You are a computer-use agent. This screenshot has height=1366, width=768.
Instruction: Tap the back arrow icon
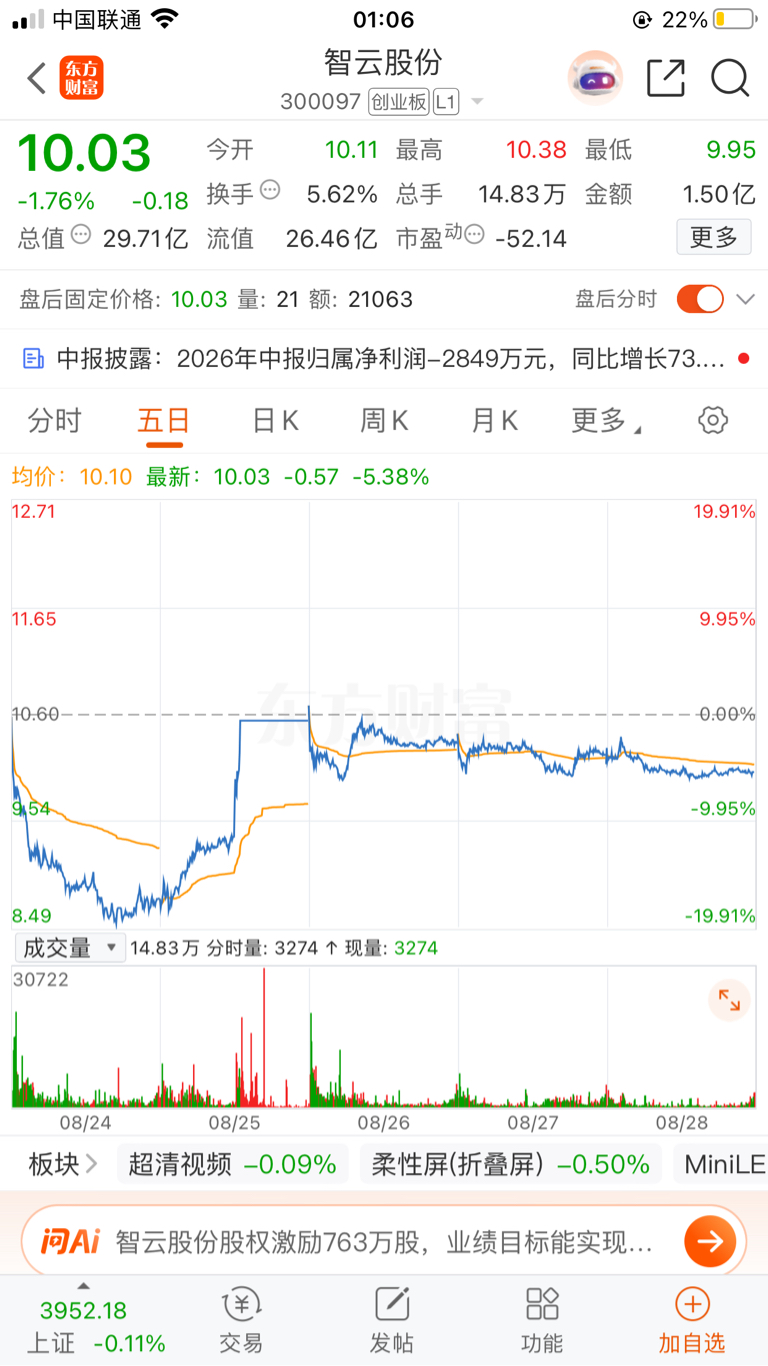(x=37, y=78)
